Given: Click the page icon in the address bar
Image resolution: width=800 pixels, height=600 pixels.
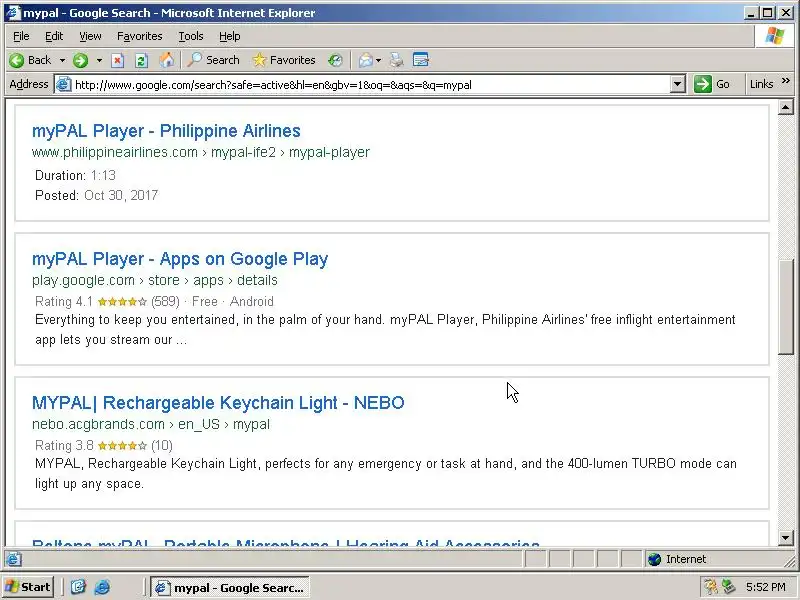Looking at the screenshot, I should tap(63, 84).
